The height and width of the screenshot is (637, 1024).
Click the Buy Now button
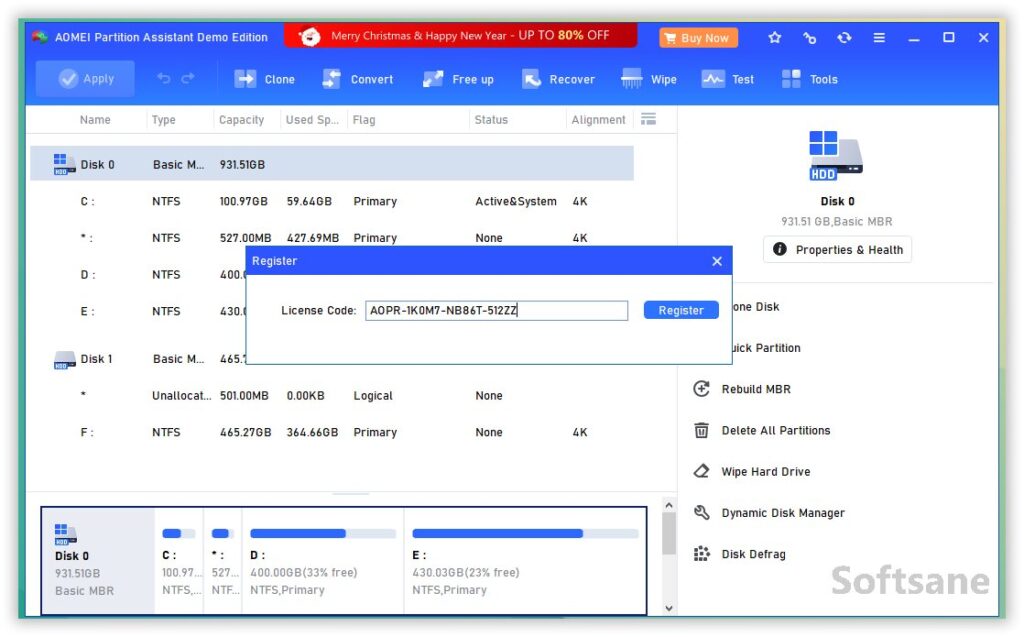point(698,38)
